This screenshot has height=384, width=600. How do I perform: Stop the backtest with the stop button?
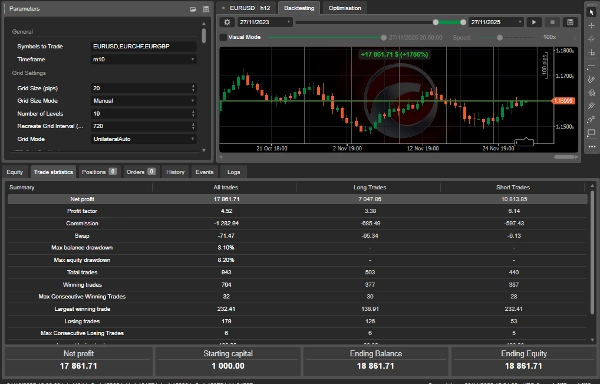click(552, 22)
